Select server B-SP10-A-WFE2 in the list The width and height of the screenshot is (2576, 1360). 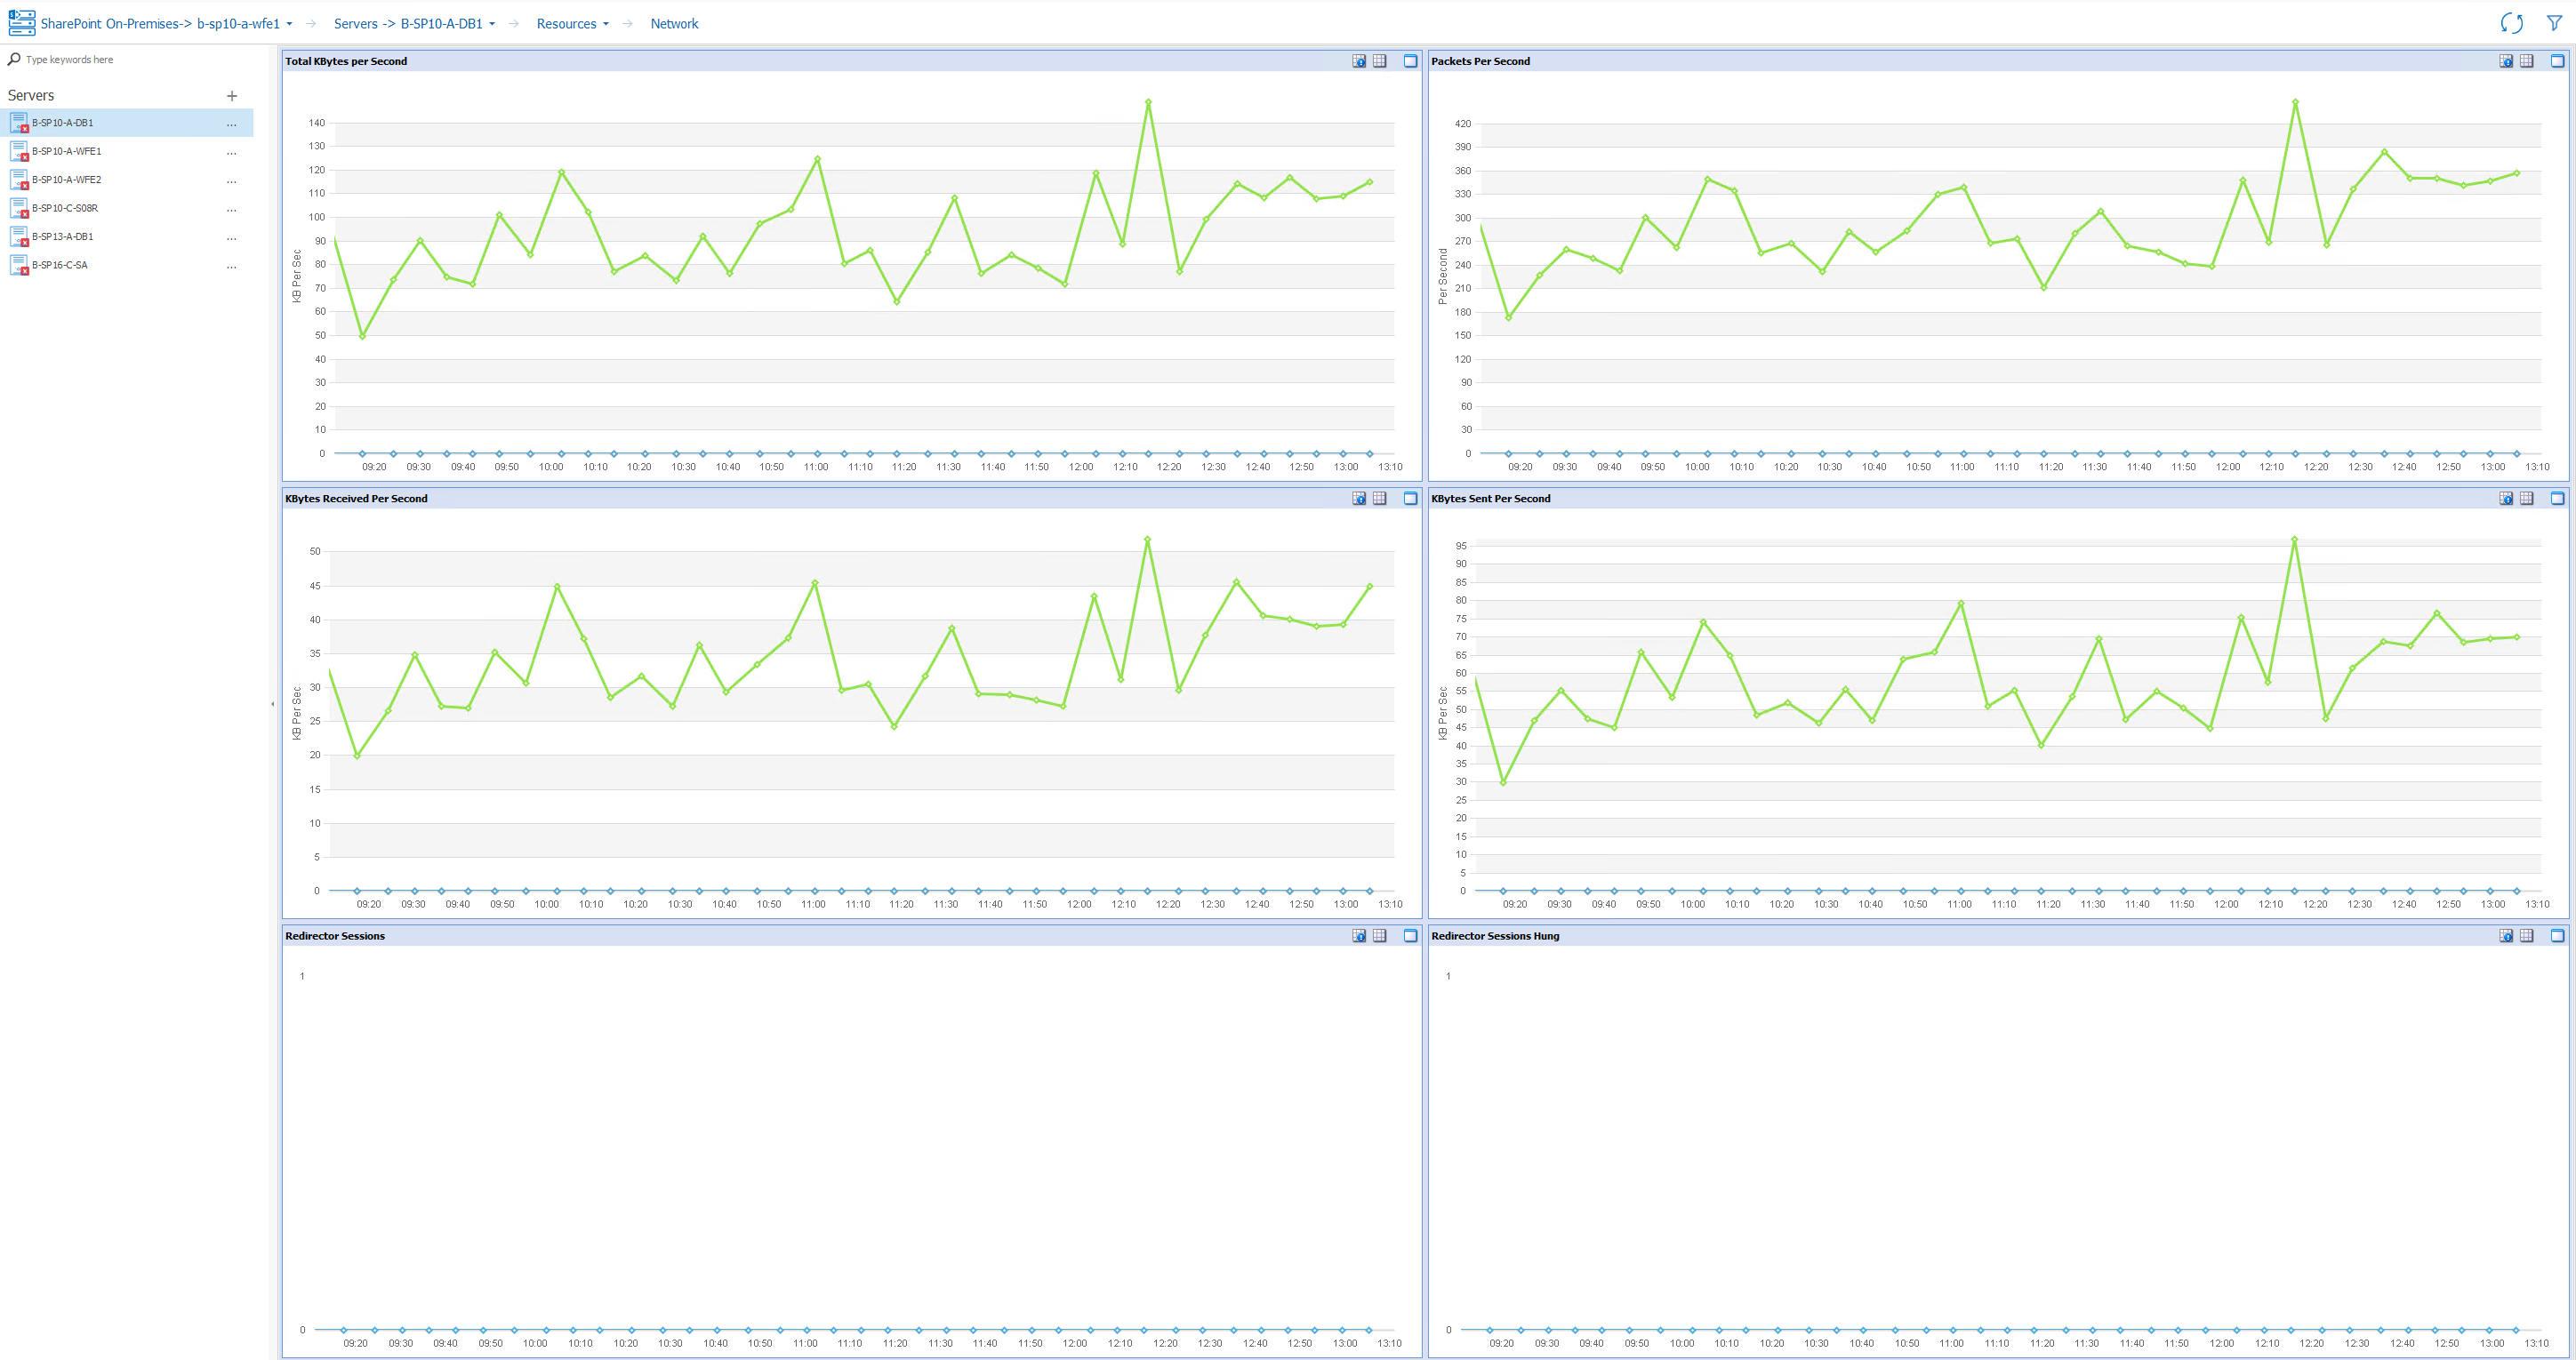pyautogui.click(x=66, y=180)
